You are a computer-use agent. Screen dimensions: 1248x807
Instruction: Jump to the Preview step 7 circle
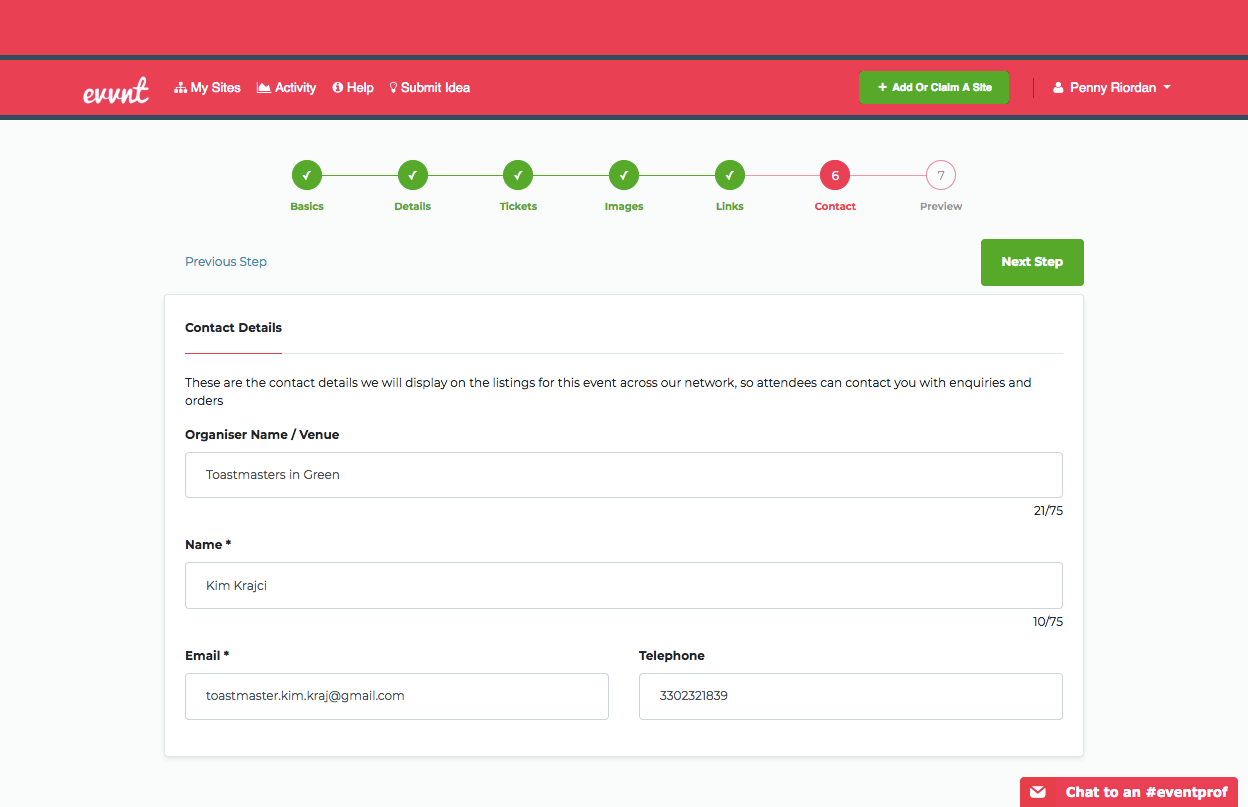coord(941,176)
